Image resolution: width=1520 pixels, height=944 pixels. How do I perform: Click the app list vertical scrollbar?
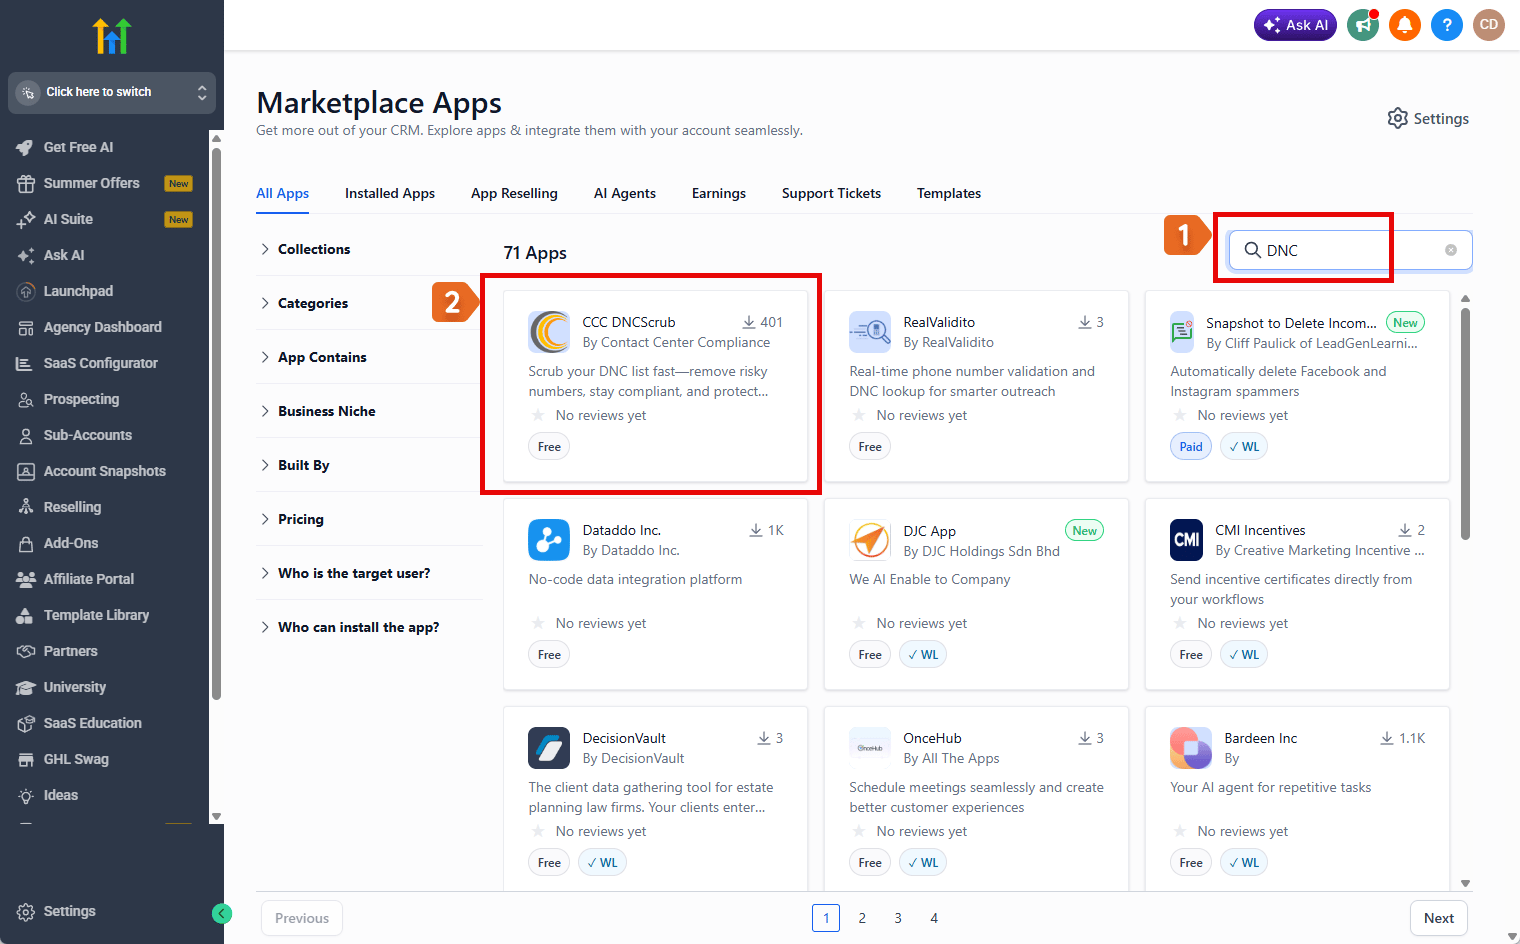[x=1465, y=424]
